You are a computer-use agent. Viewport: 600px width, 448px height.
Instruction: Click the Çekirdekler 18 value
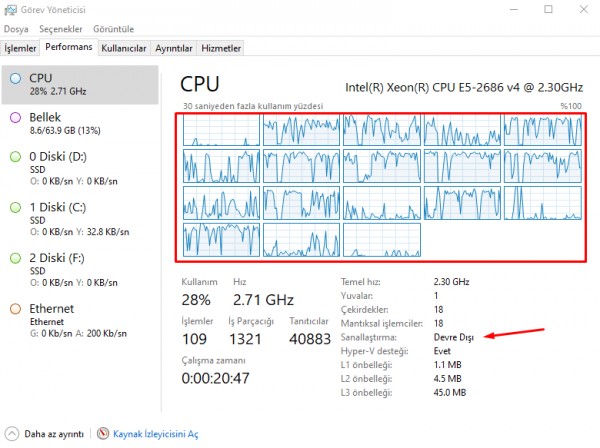coord(439,310)
